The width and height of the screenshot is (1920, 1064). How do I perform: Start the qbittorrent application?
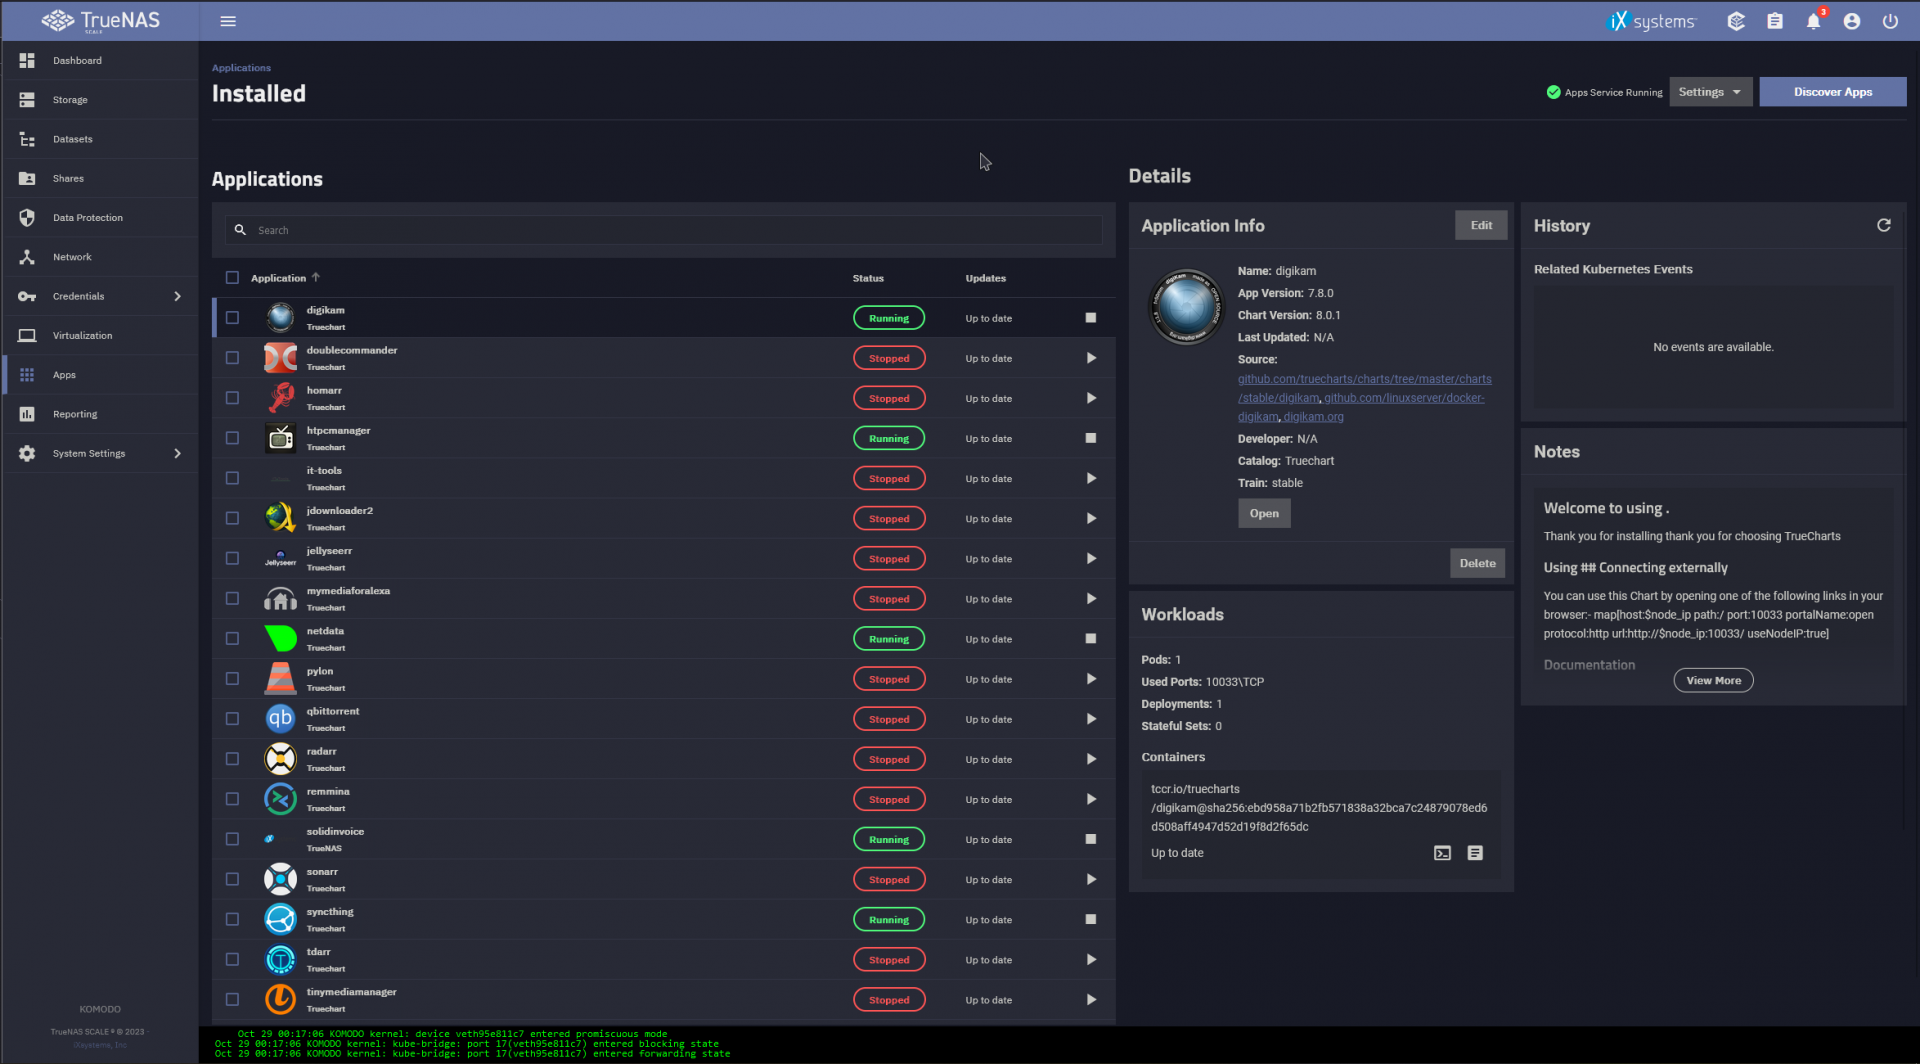(1091, 719)
